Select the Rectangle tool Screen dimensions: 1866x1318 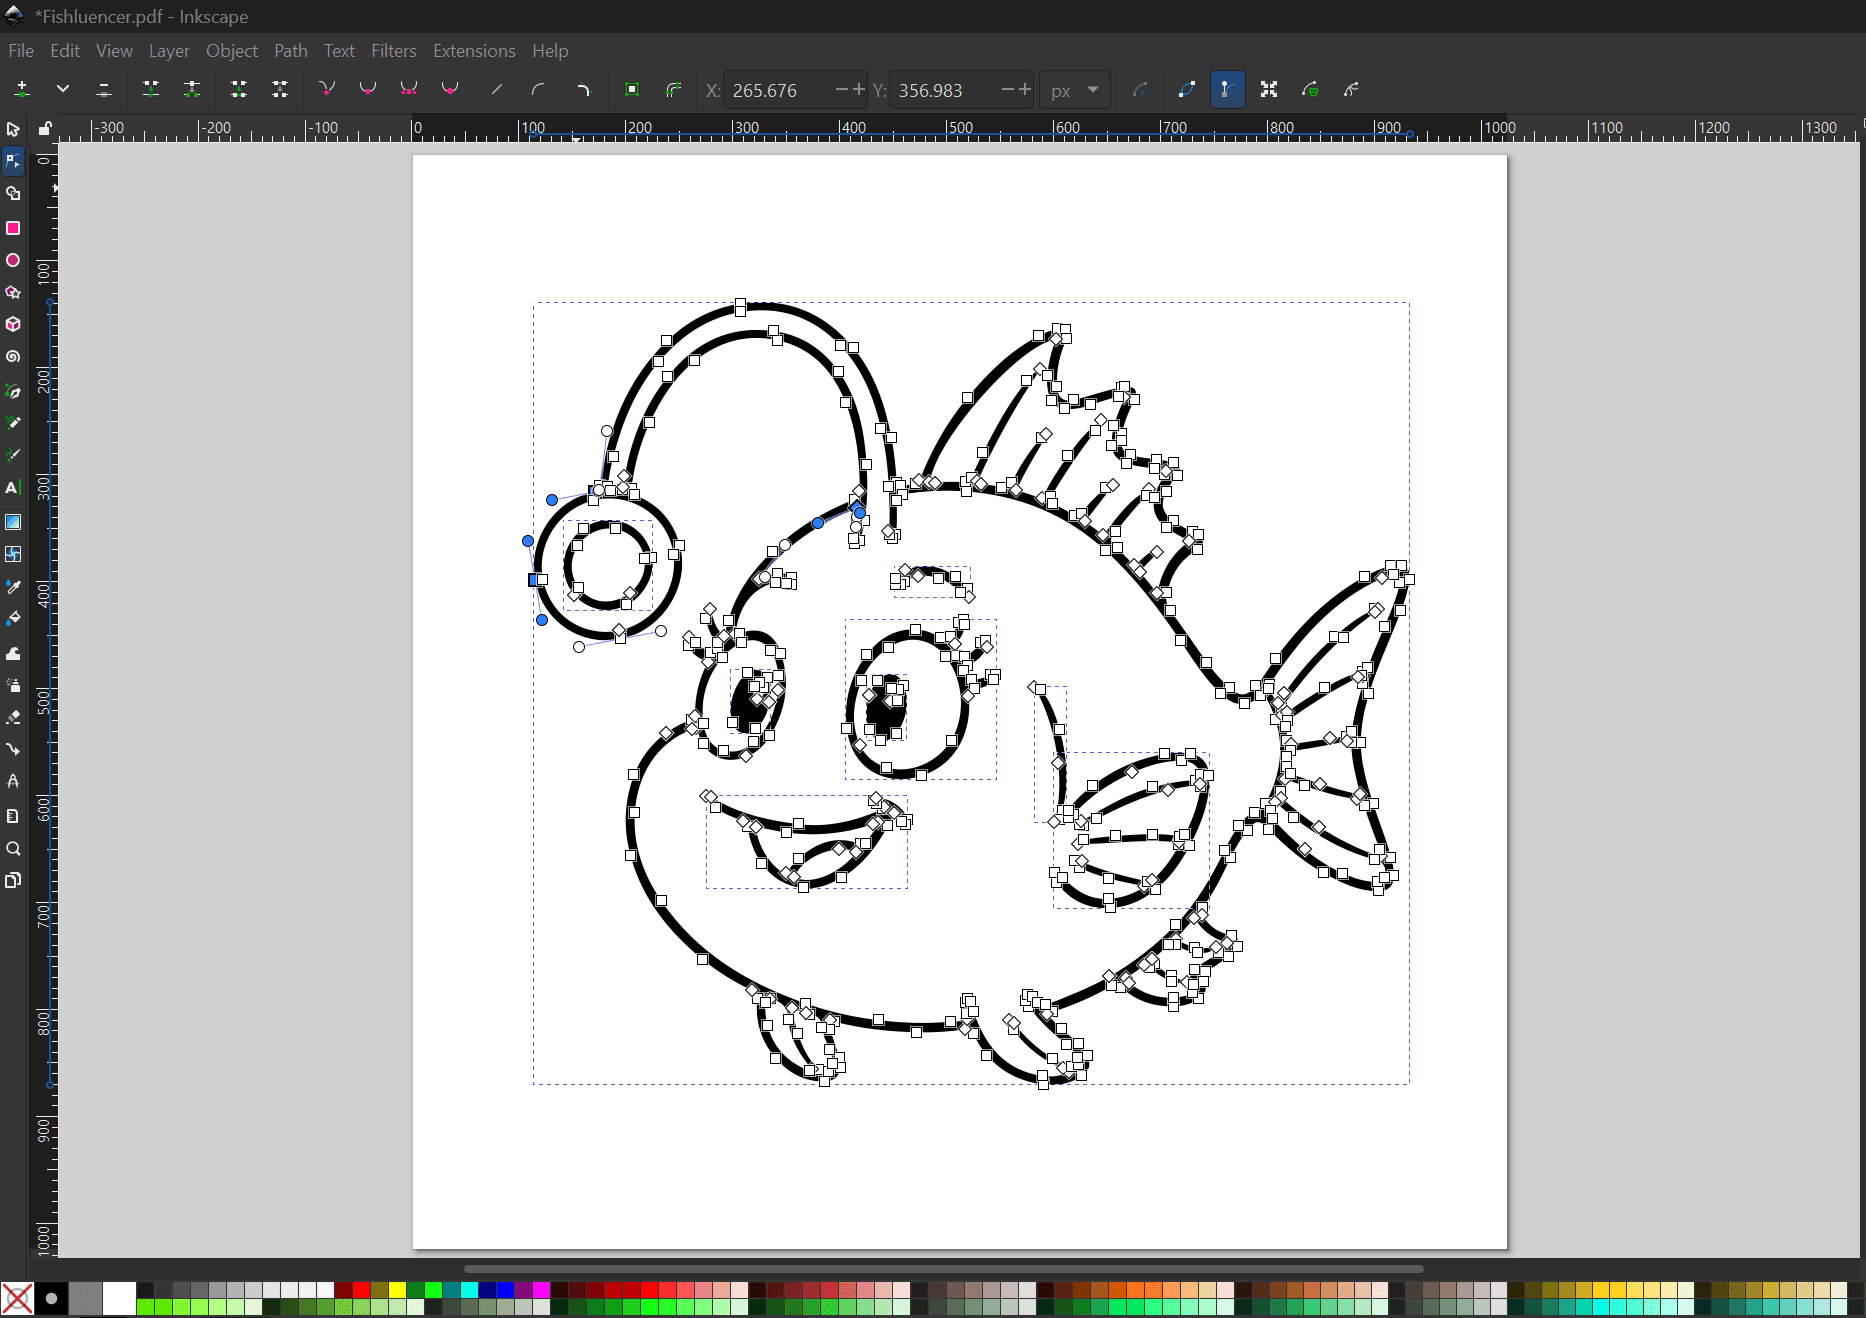[13, 228]
